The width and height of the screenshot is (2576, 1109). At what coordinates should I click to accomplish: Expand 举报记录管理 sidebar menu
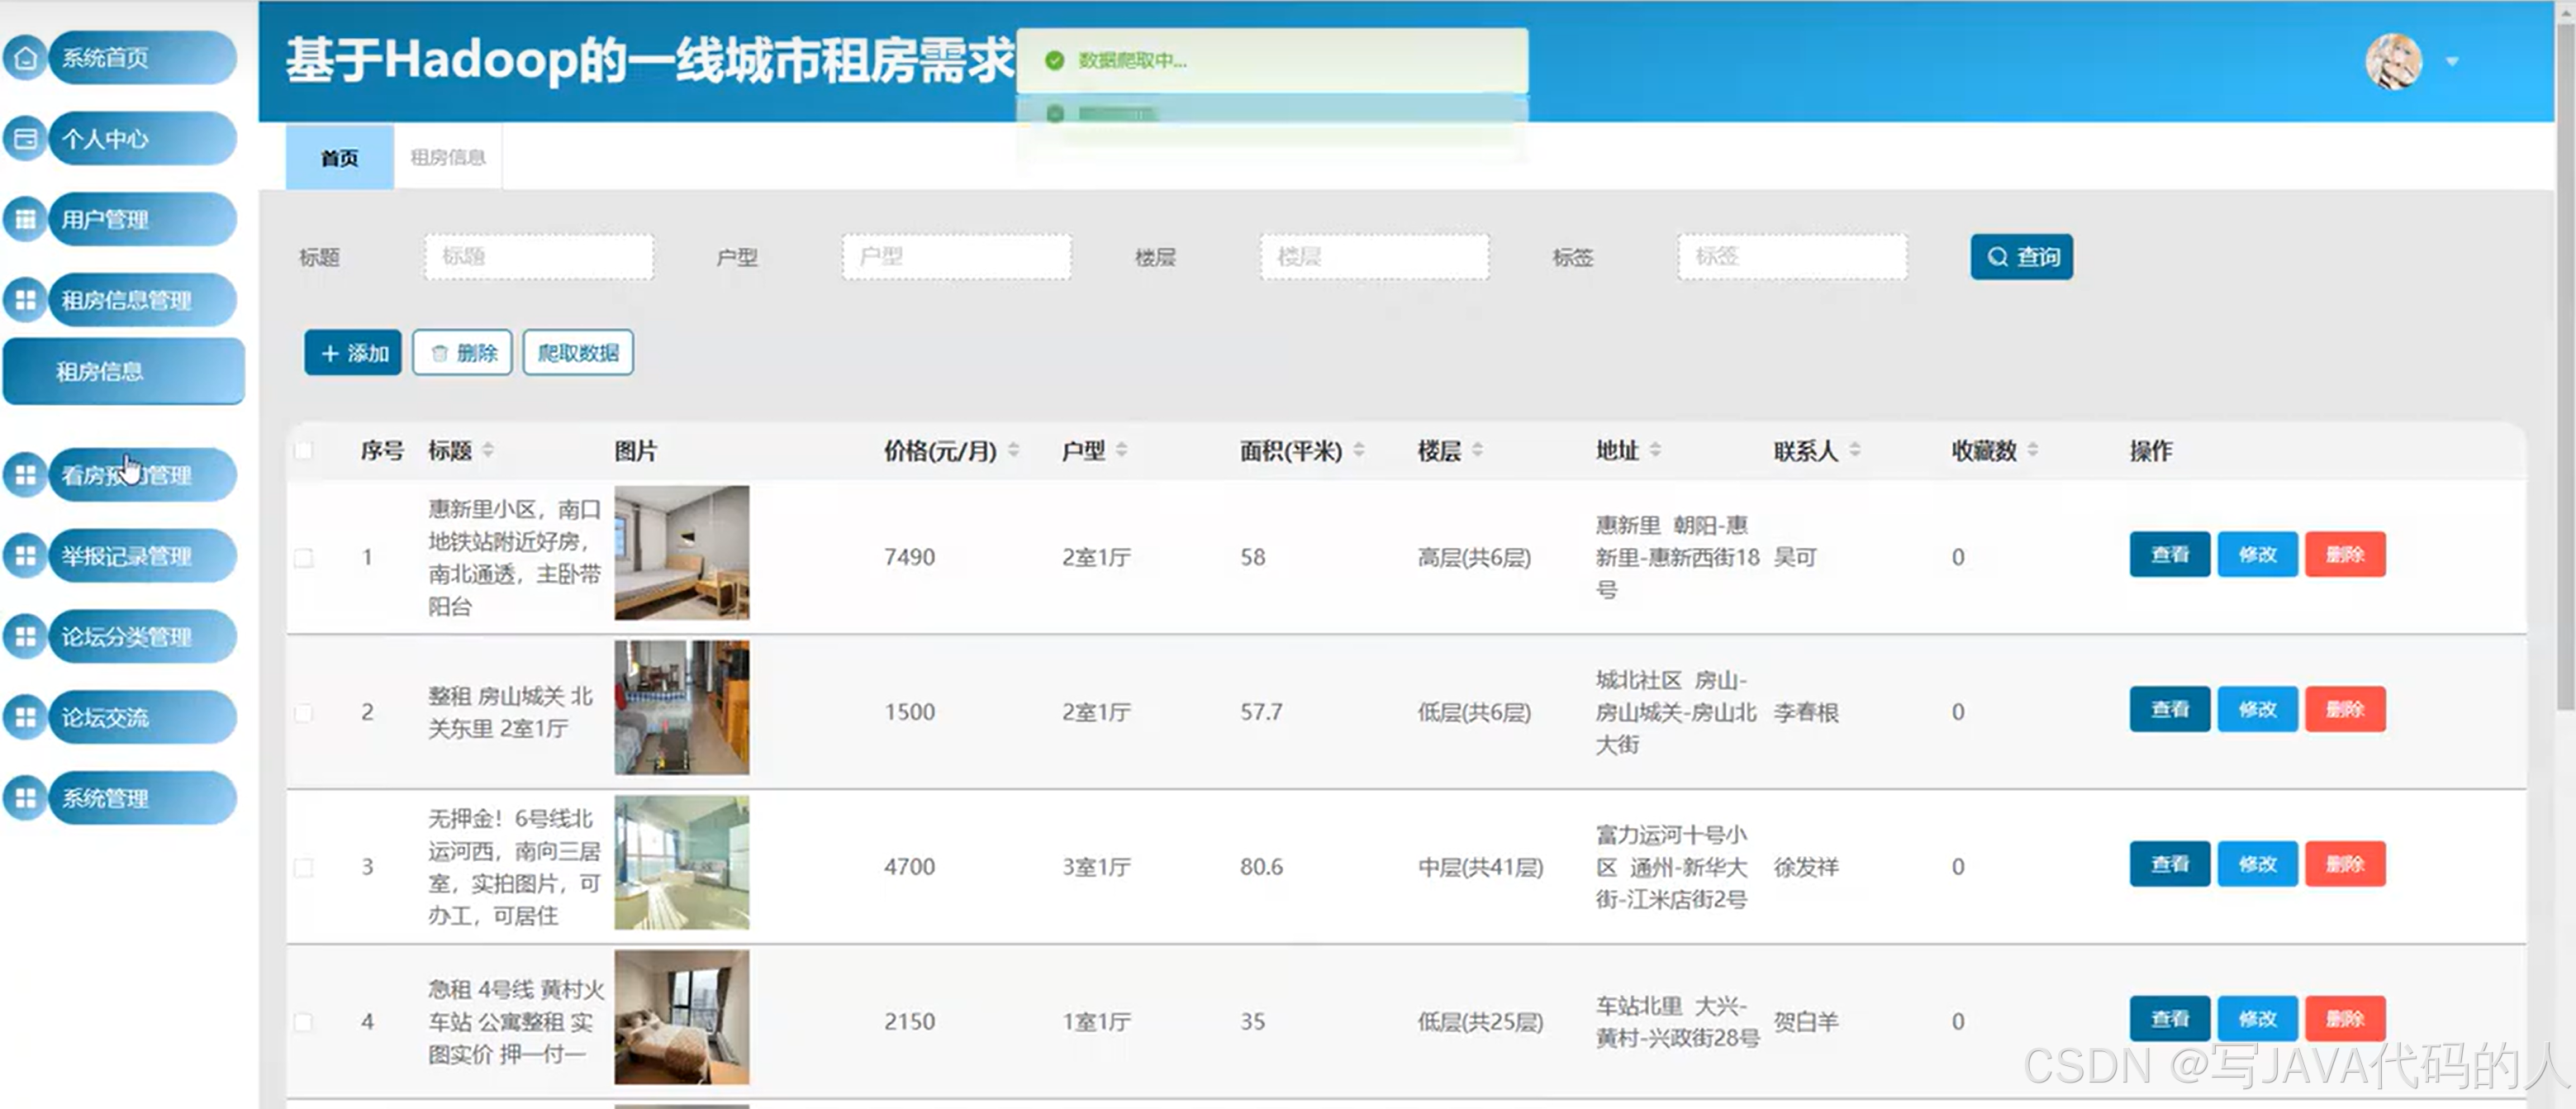pyautogui.click(x=142, y=556)
